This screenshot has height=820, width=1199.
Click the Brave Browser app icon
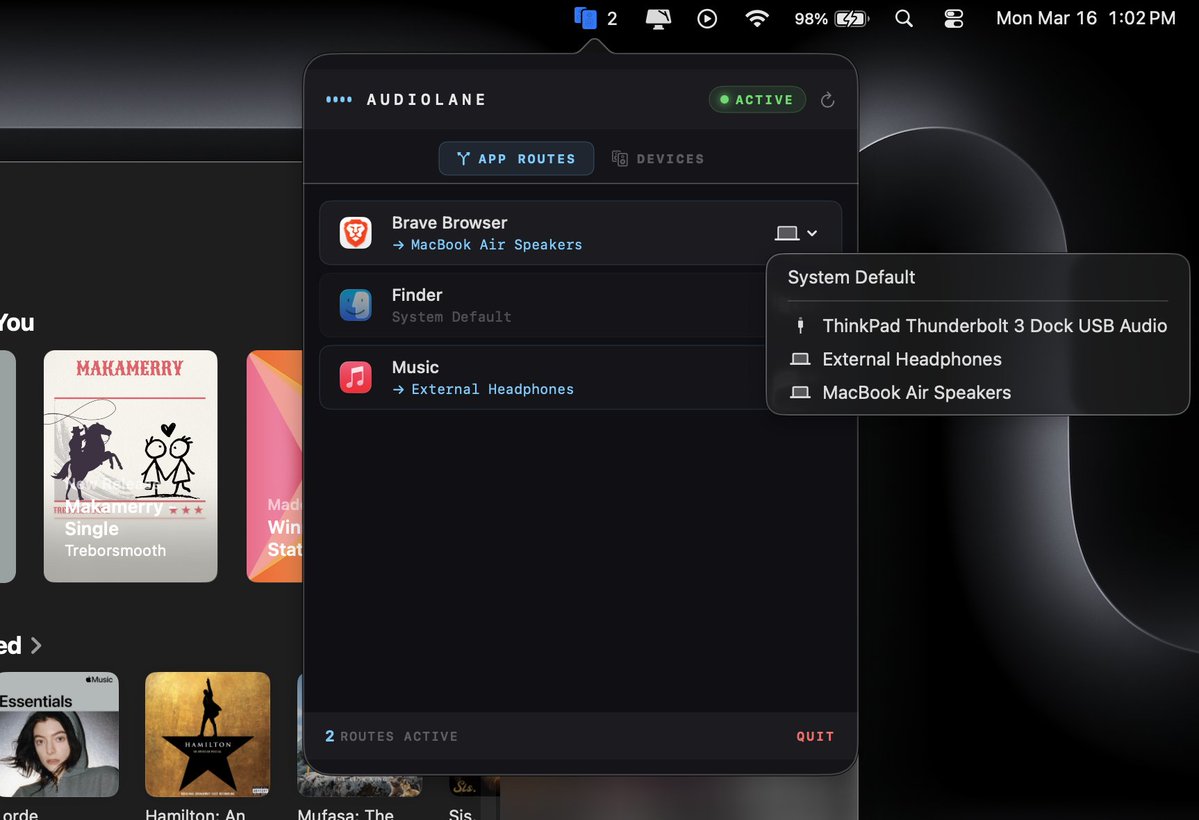point(356,233)
